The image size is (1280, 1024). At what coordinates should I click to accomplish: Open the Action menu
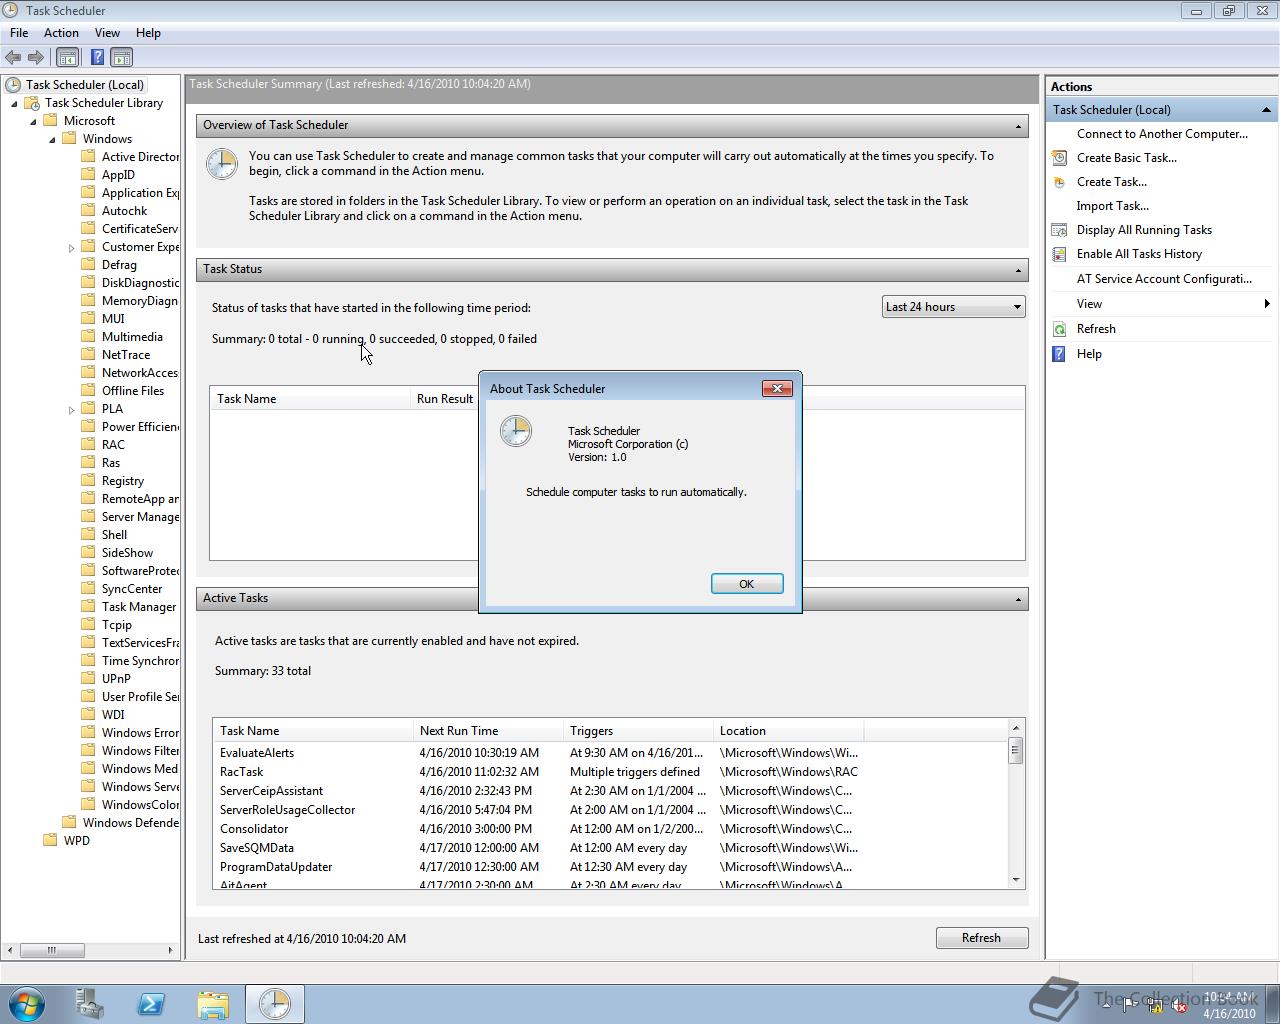point(61,33)
